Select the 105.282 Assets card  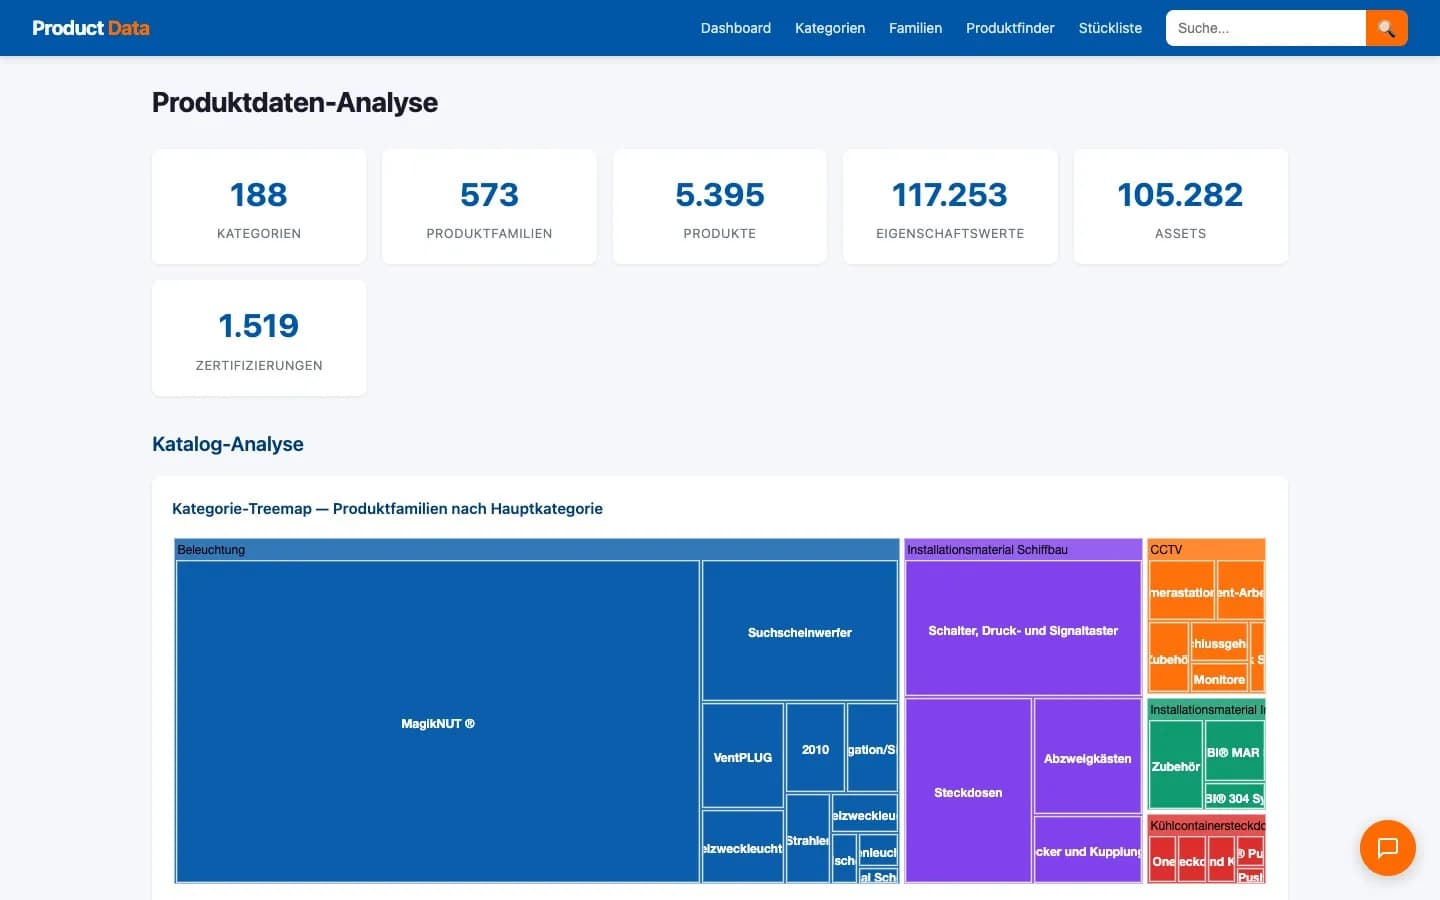click(1180, 206)
